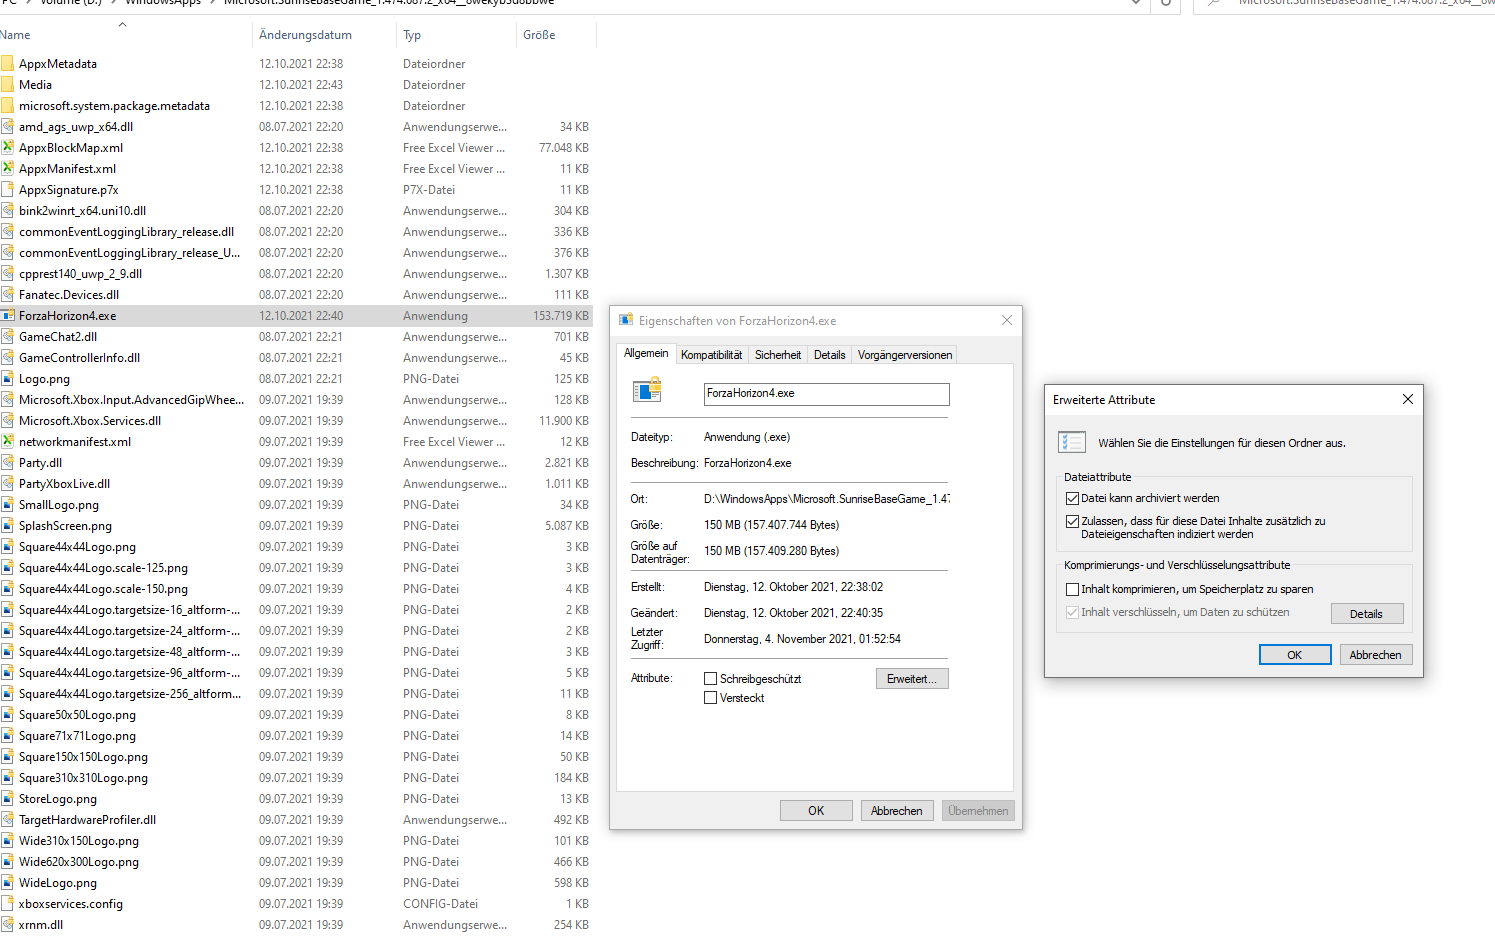Select the cpprest140_uwp_2_9.dll file name
The width and height of the screenshot is (1495, 945).
(81, 274)
